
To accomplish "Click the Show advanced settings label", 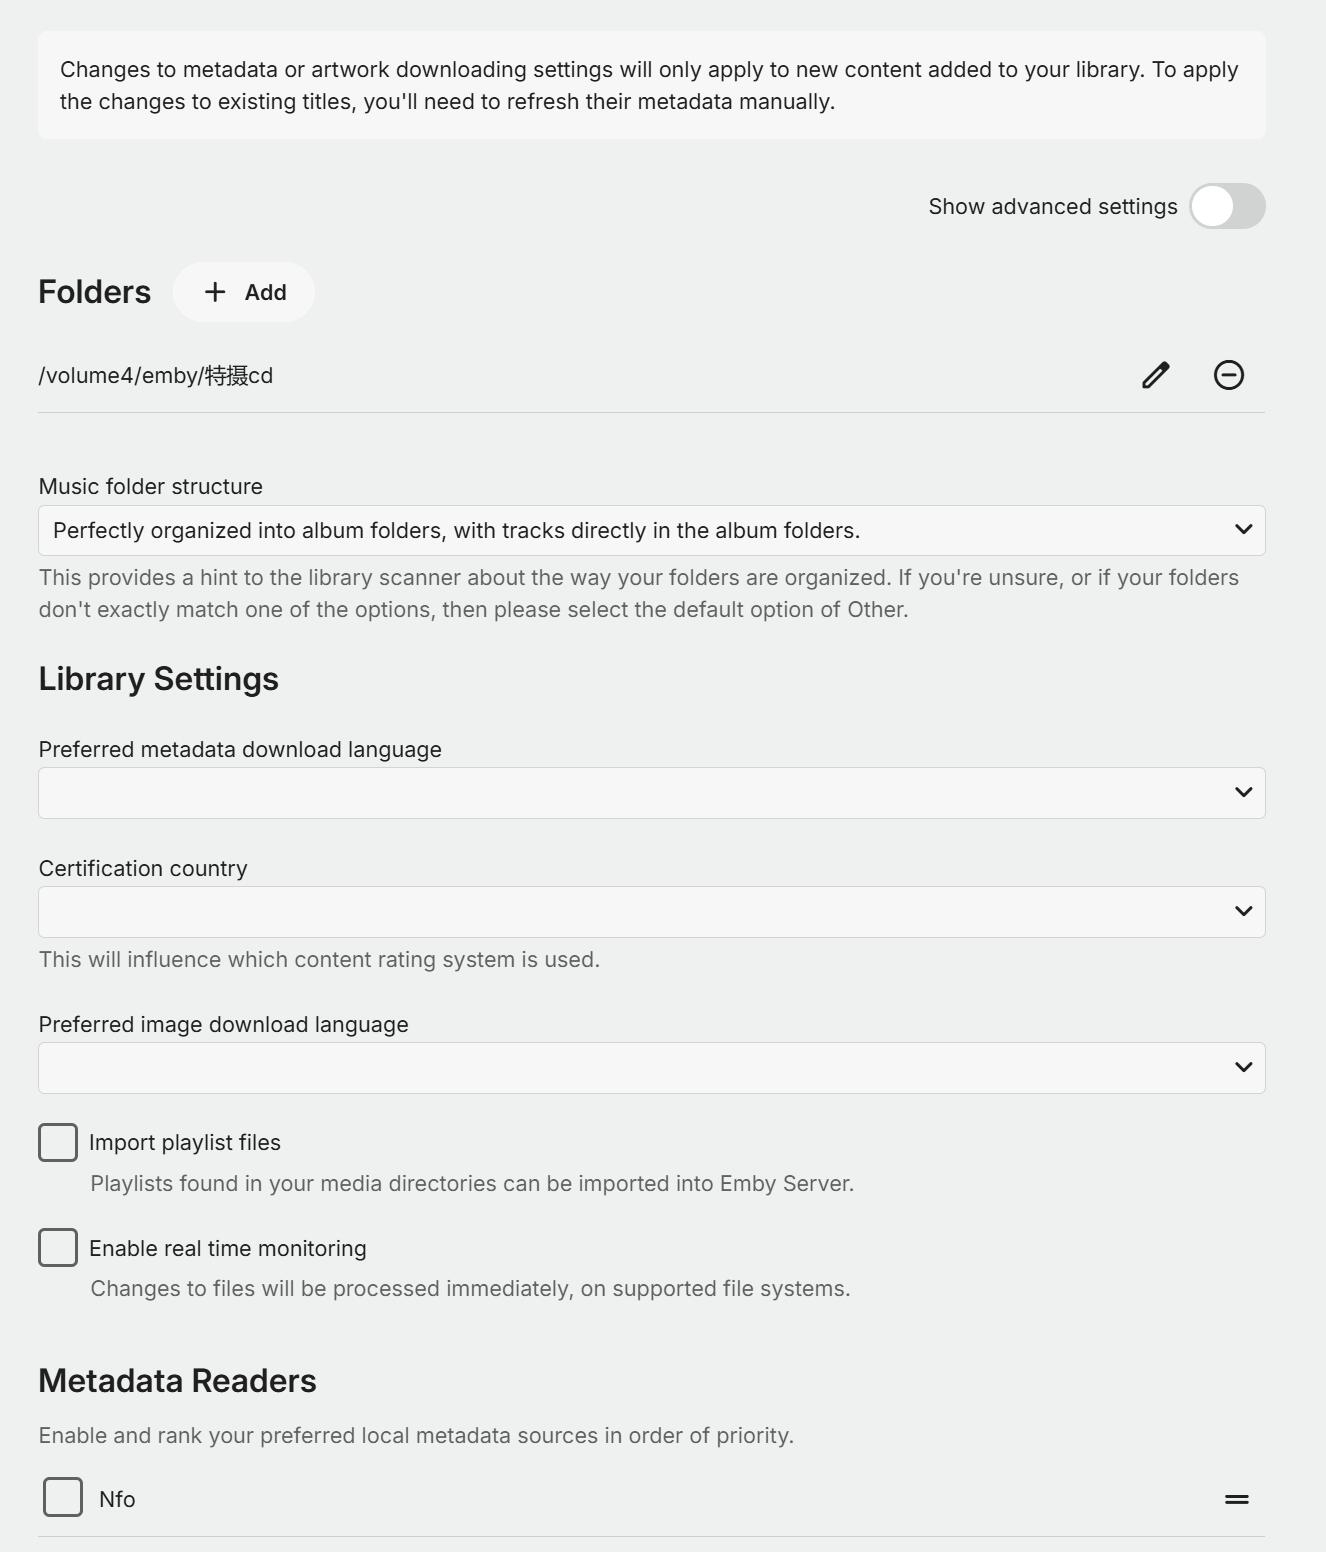I will [x=1052, y=207].
